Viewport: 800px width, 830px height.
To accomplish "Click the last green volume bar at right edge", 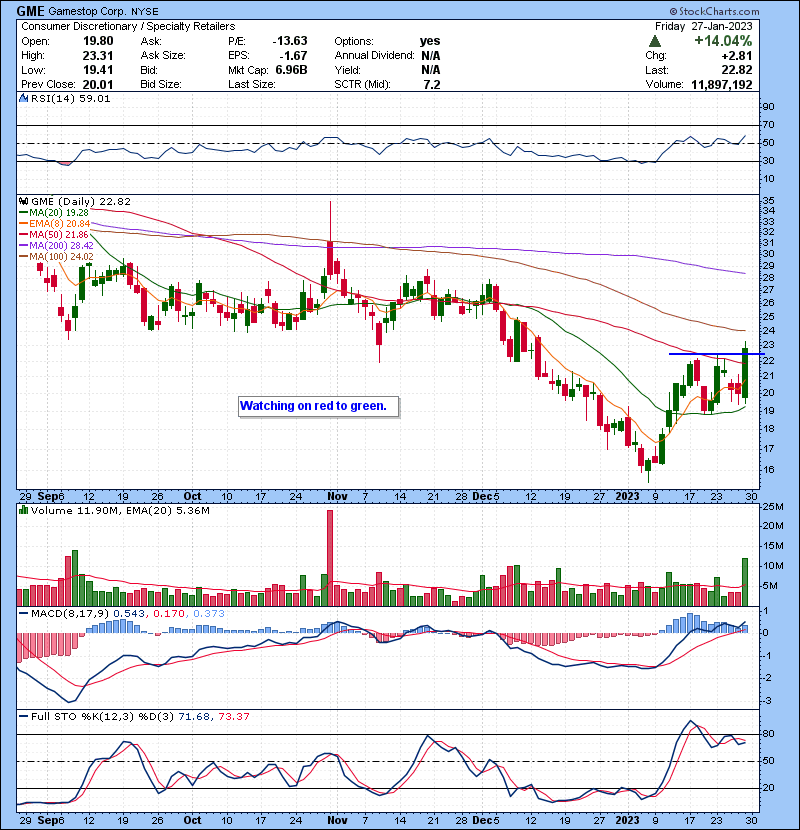I will (745, 582).
